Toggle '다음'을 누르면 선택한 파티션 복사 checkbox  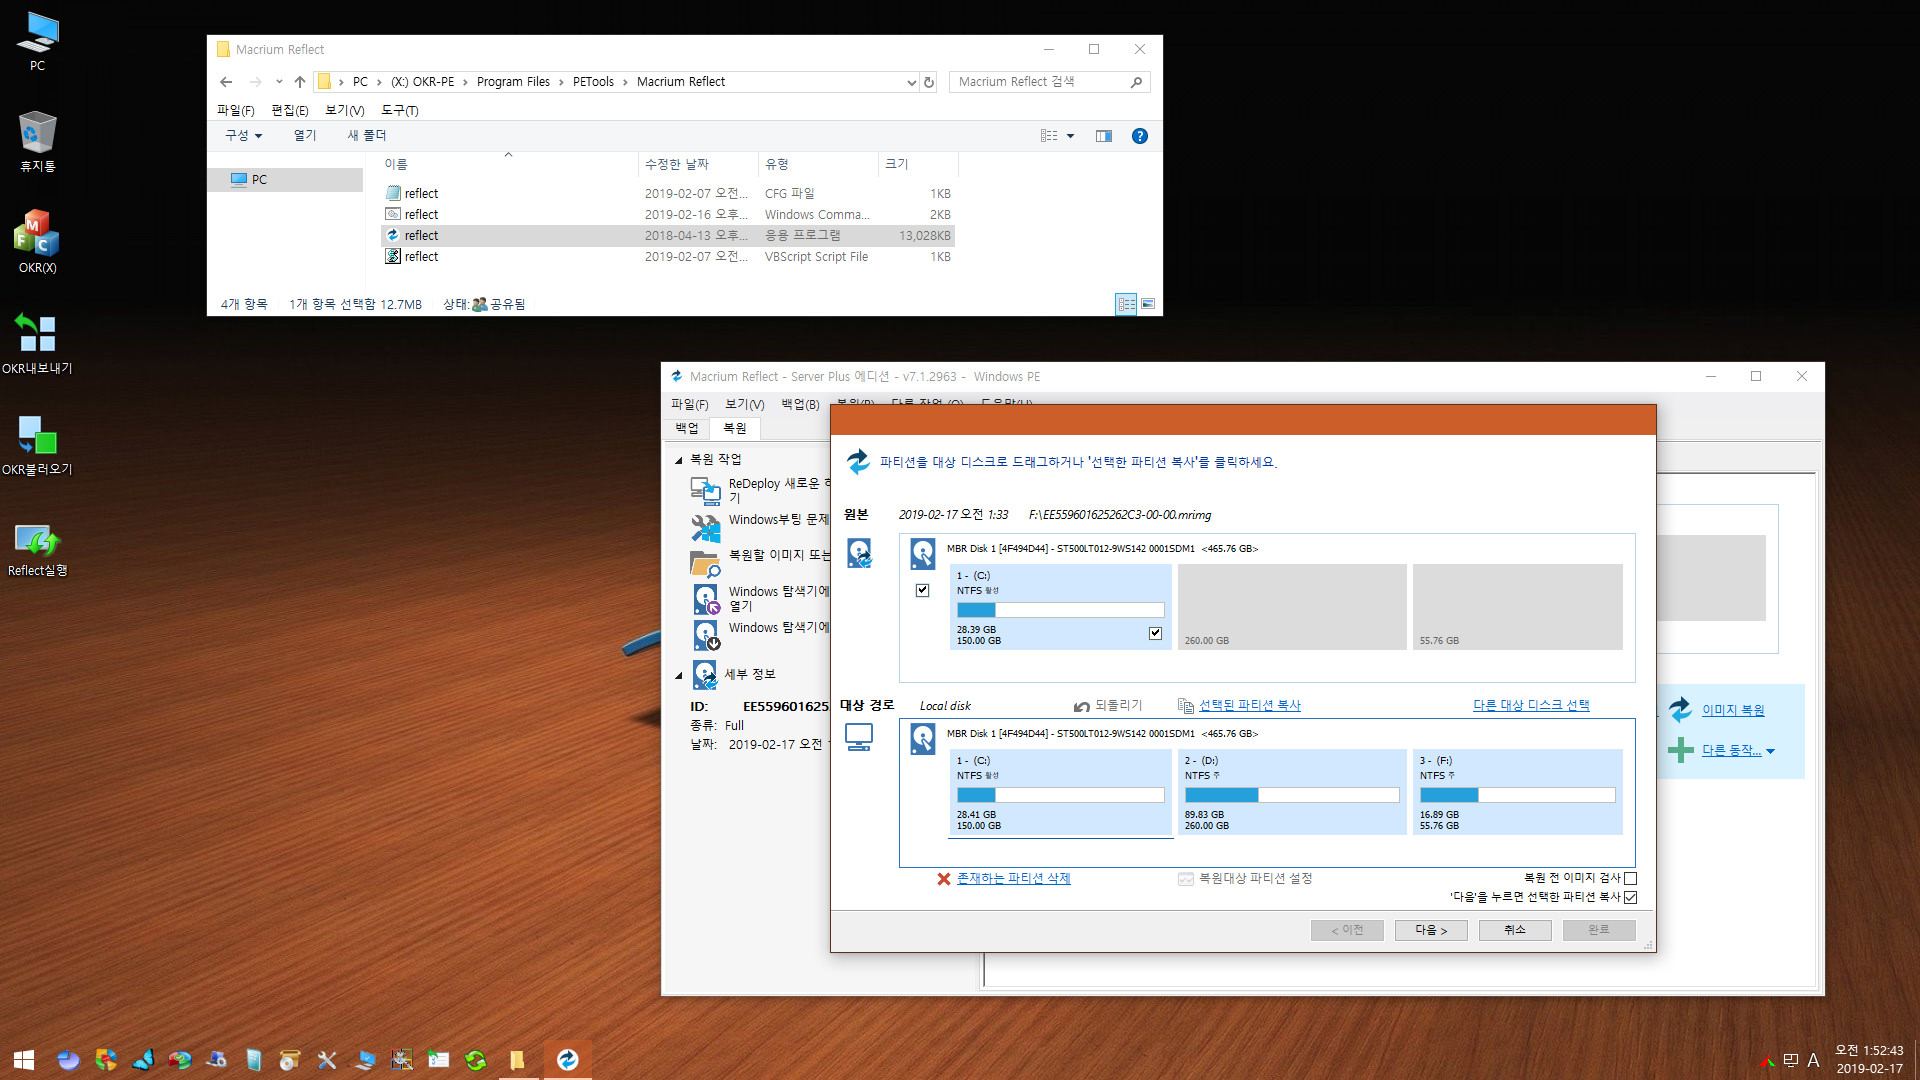(1631, 897)
